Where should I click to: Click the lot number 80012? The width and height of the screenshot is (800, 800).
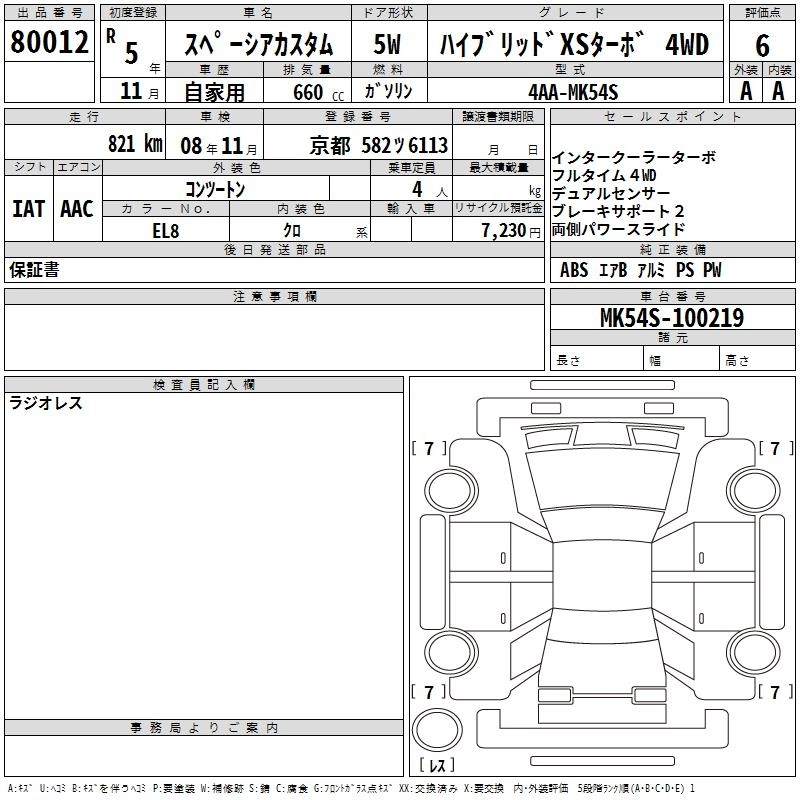50,42
